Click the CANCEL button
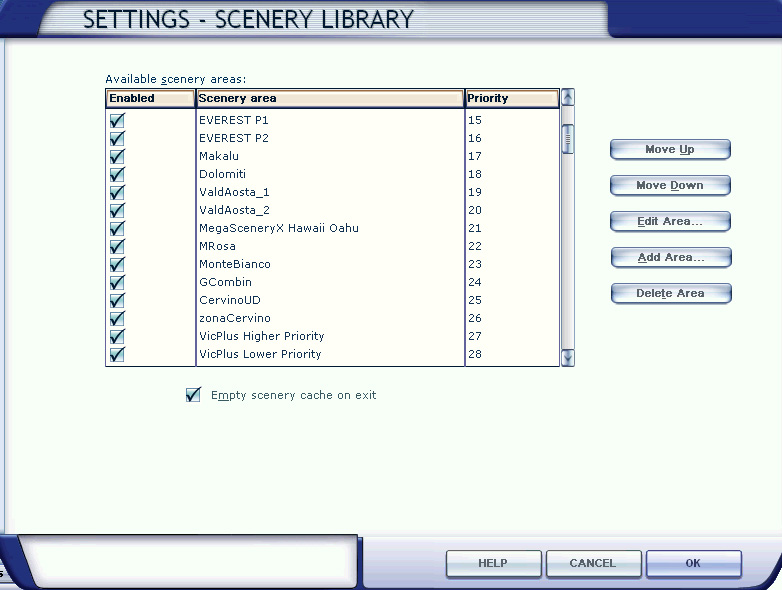Image resolution: width=782 pixels, height=590 pixels. click(592, 563)
